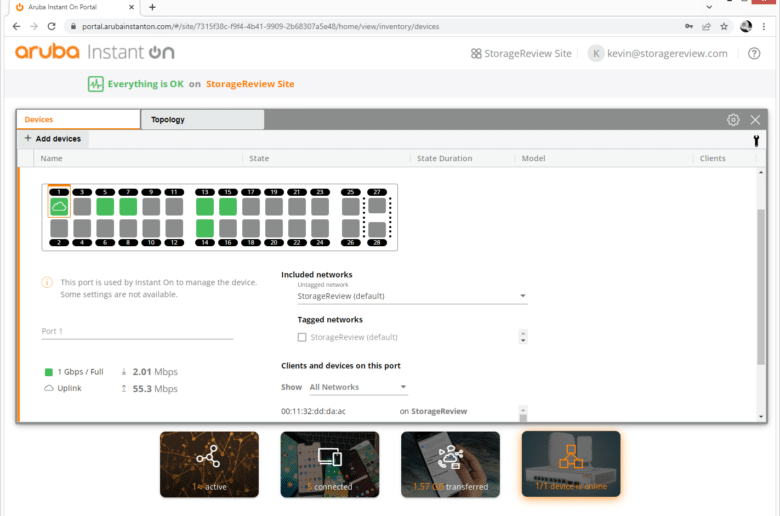The height and width of the screenshot is (516, 780).
Task: Select green active port 13
Action: (205, 206)
